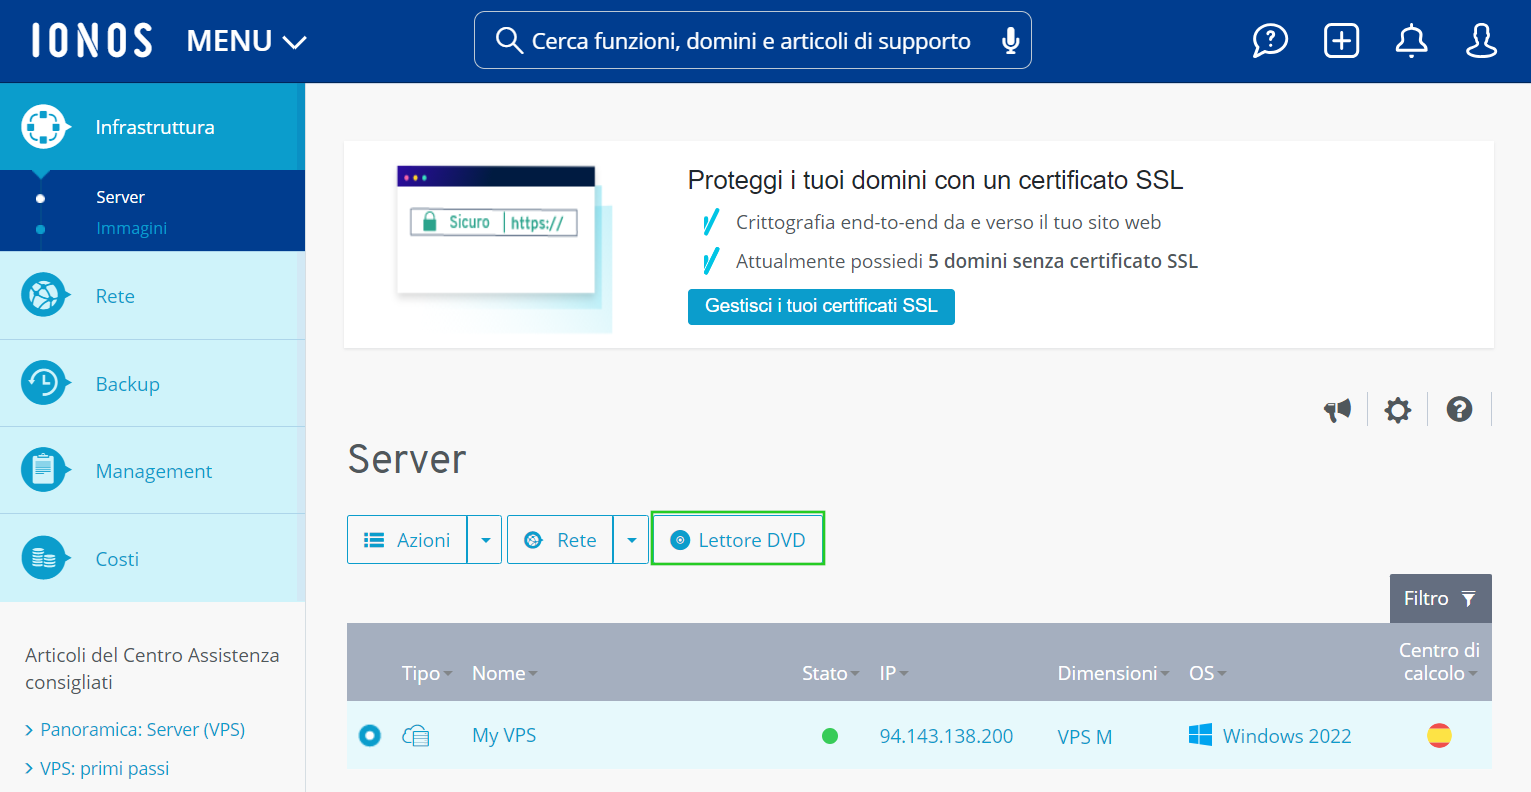
Task: Click the IONOS logo
Action: click(x=92, y=41)
